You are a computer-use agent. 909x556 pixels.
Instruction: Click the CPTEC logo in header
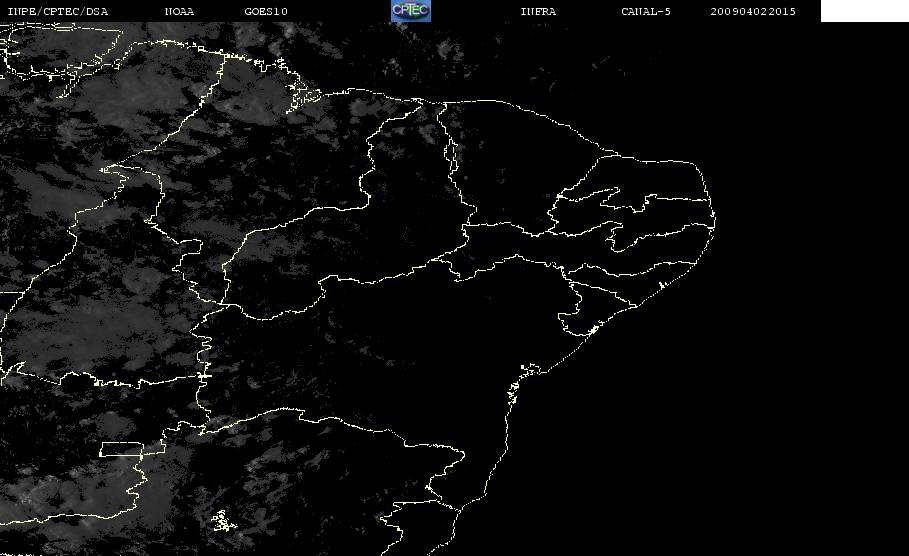tap(410, 10)
